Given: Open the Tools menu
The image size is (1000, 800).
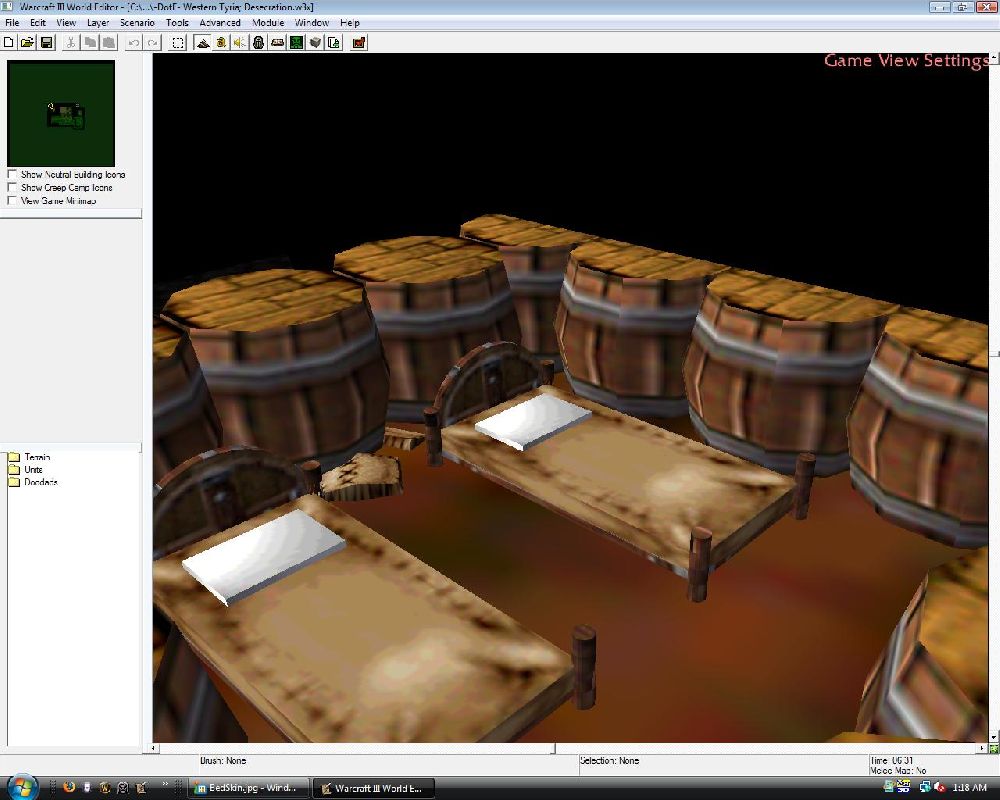Looking at the screenshot, I should tap(177, 23).
